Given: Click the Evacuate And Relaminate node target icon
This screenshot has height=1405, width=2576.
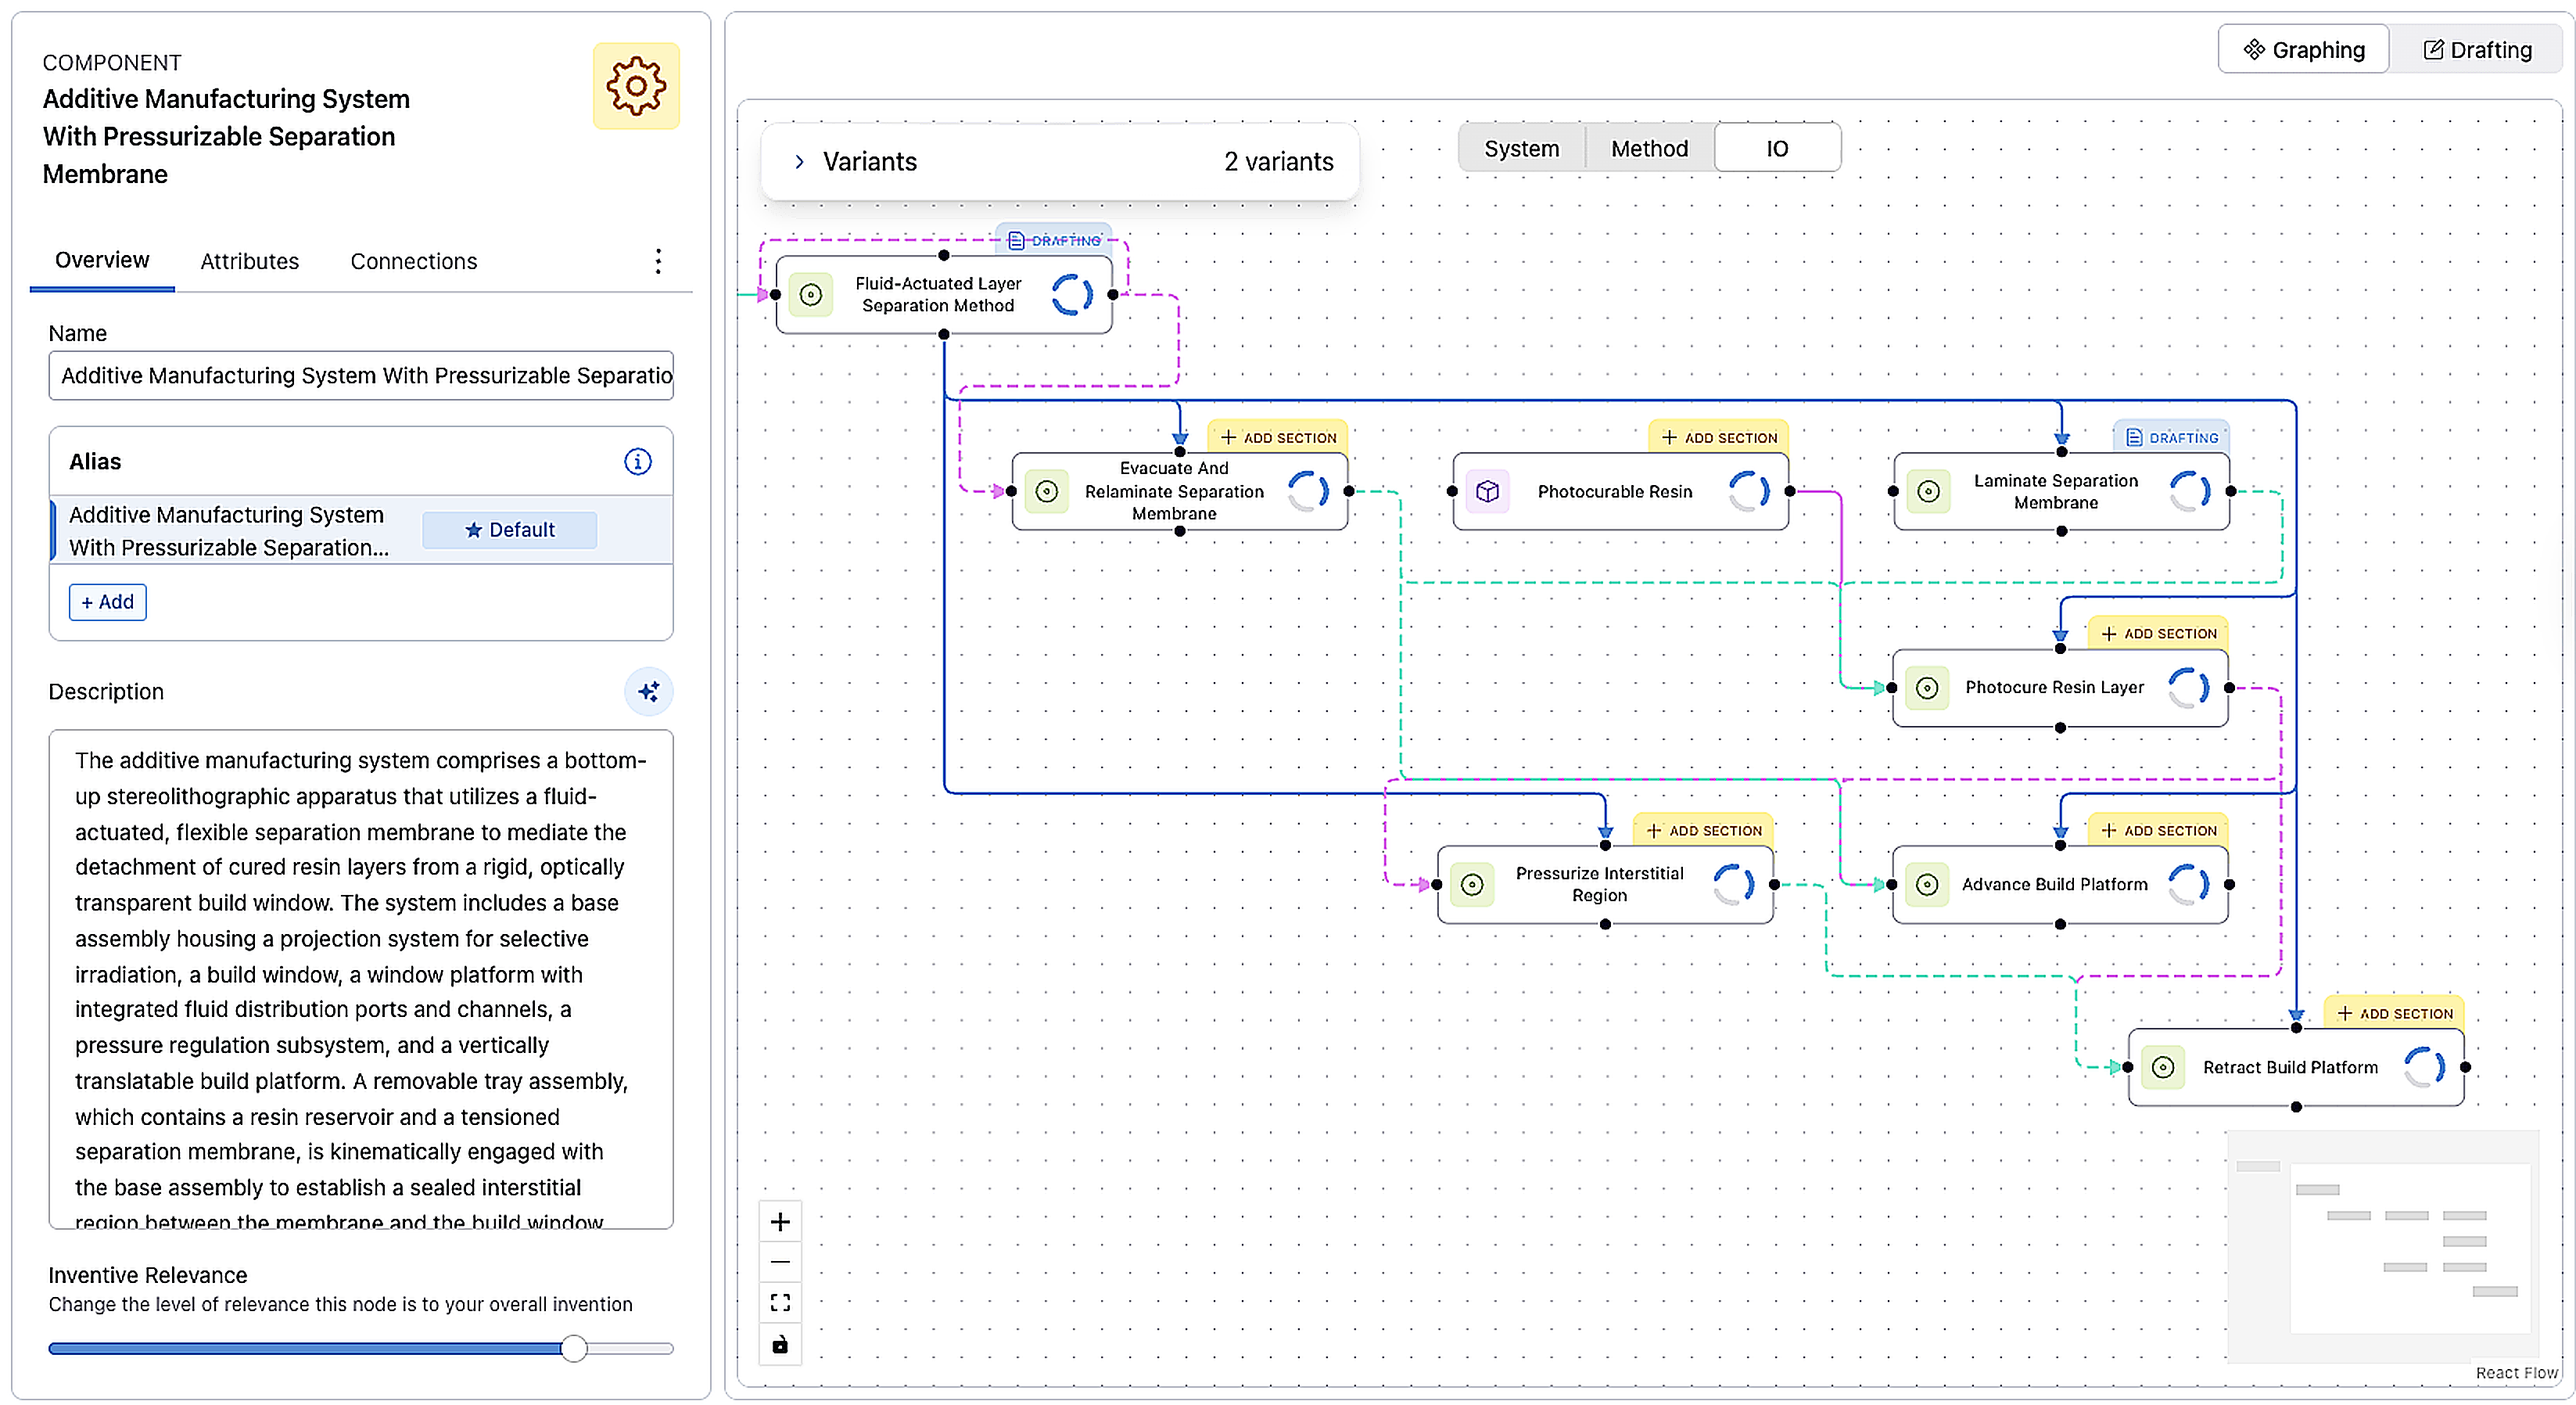Looking at the screenshot, I should pyautogui.click(x=1047, y=491).
